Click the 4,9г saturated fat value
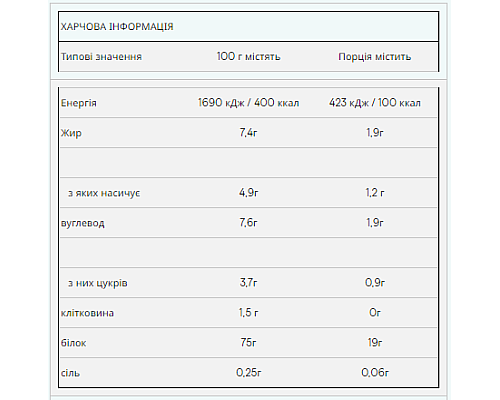Screen dimensions: 500x400 click(249, 193)
